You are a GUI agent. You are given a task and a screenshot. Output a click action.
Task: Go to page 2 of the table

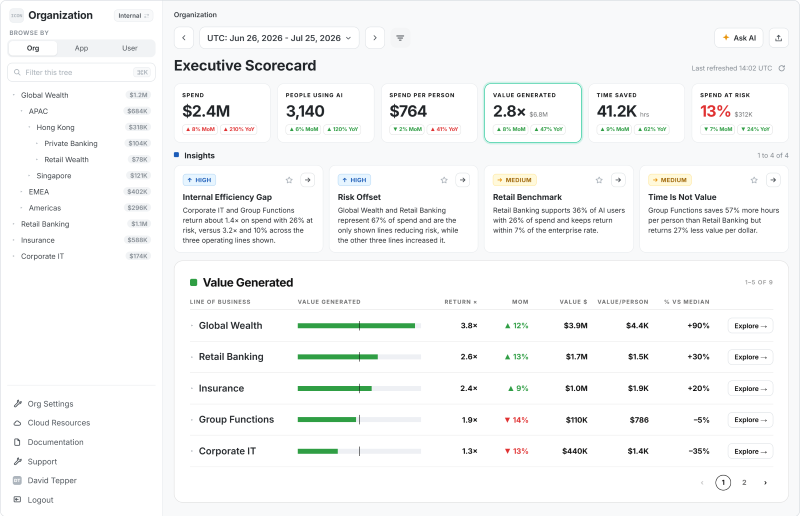tap(744, 482)
